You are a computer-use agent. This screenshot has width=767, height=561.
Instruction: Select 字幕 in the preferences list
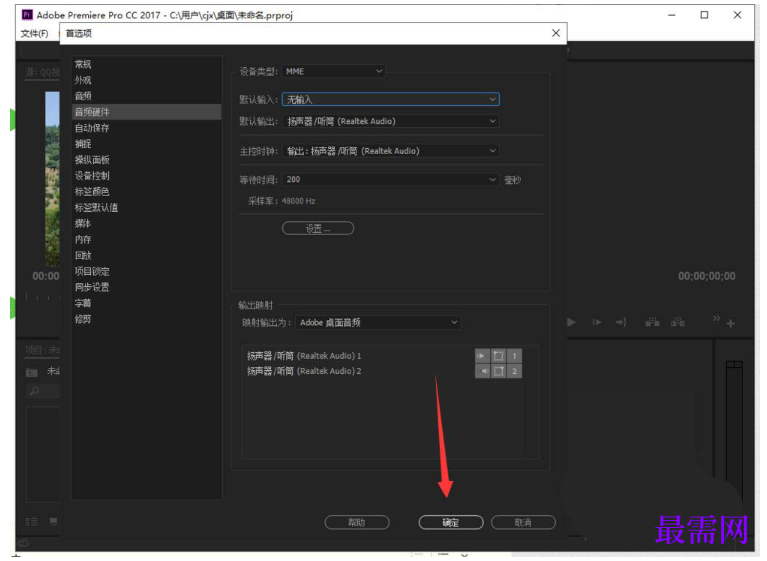(x=83, y=303)
